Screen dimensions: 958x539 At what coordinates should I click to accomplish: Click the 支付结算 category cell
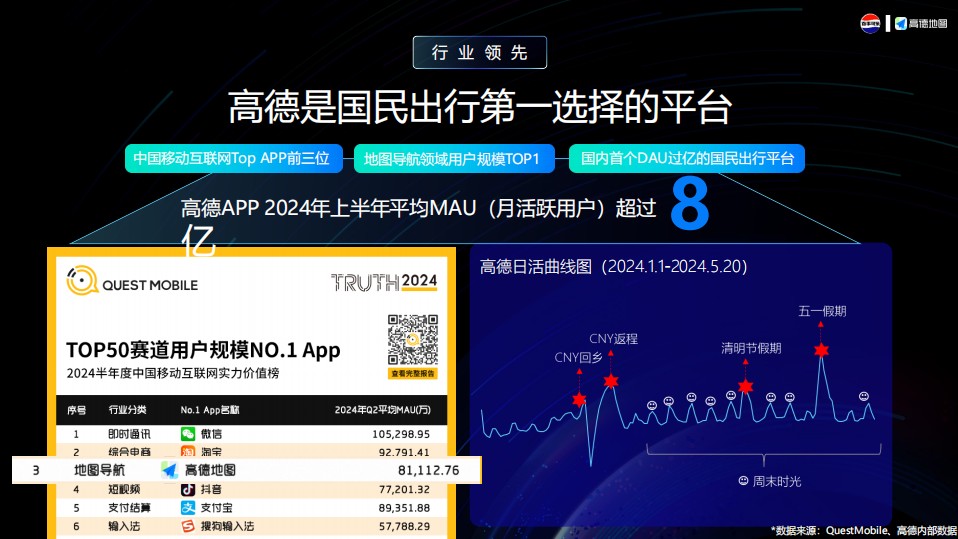(x=129, y=508)
